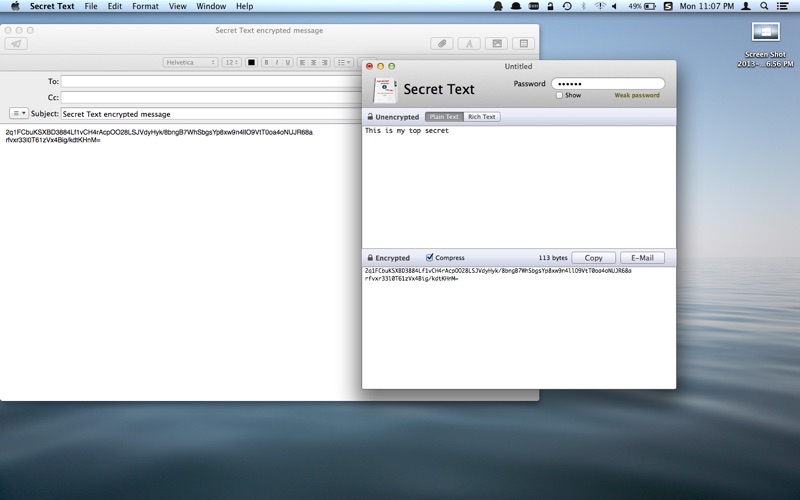Click the Copy button

point(593,258)
